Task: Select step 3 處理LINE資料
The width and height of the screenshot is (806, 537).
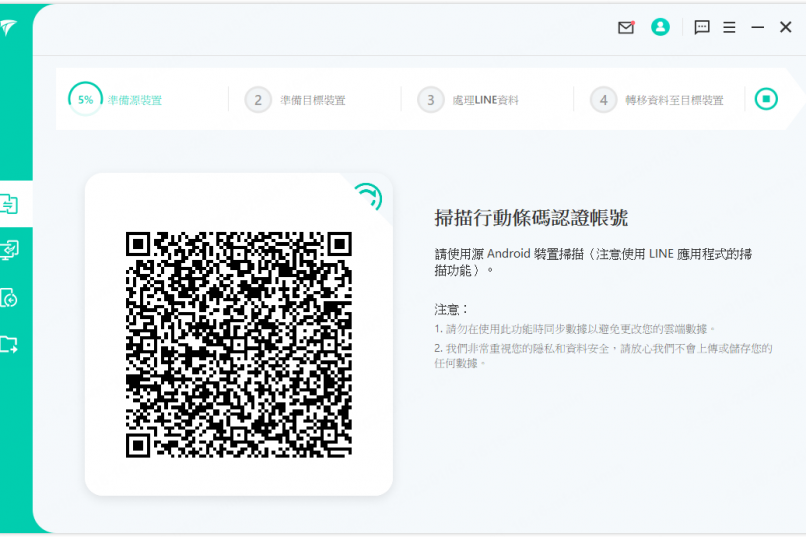Action: click(x=485, y=100)
